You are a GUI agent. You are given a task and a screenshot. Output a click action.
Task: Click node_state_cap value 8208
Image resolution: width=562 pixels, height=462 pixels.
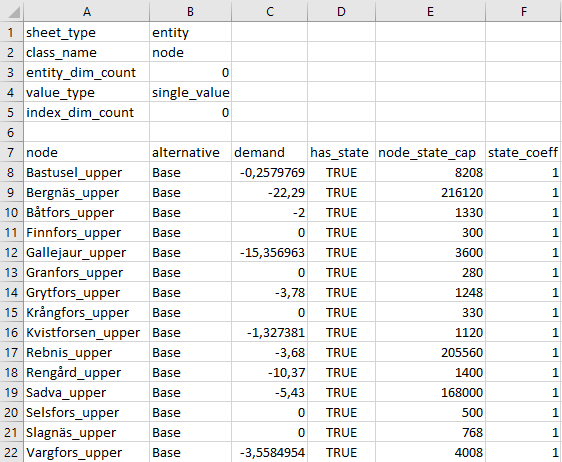click(430, 173)
